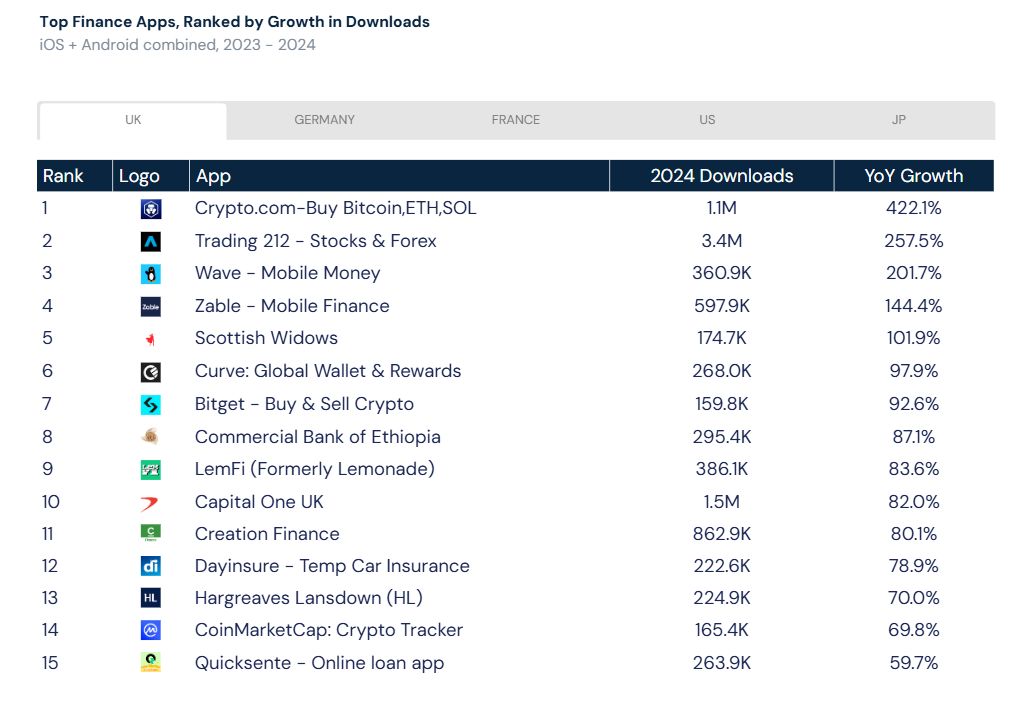Click the 268.0K downloads value
The image size is (1033, 715).
(722, 371)
